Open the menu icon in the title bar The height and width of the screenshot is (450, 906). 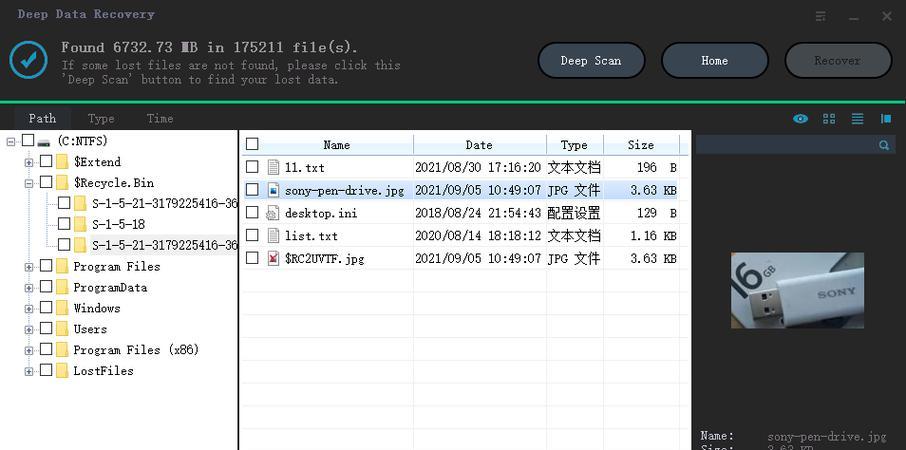coord(820,17)
